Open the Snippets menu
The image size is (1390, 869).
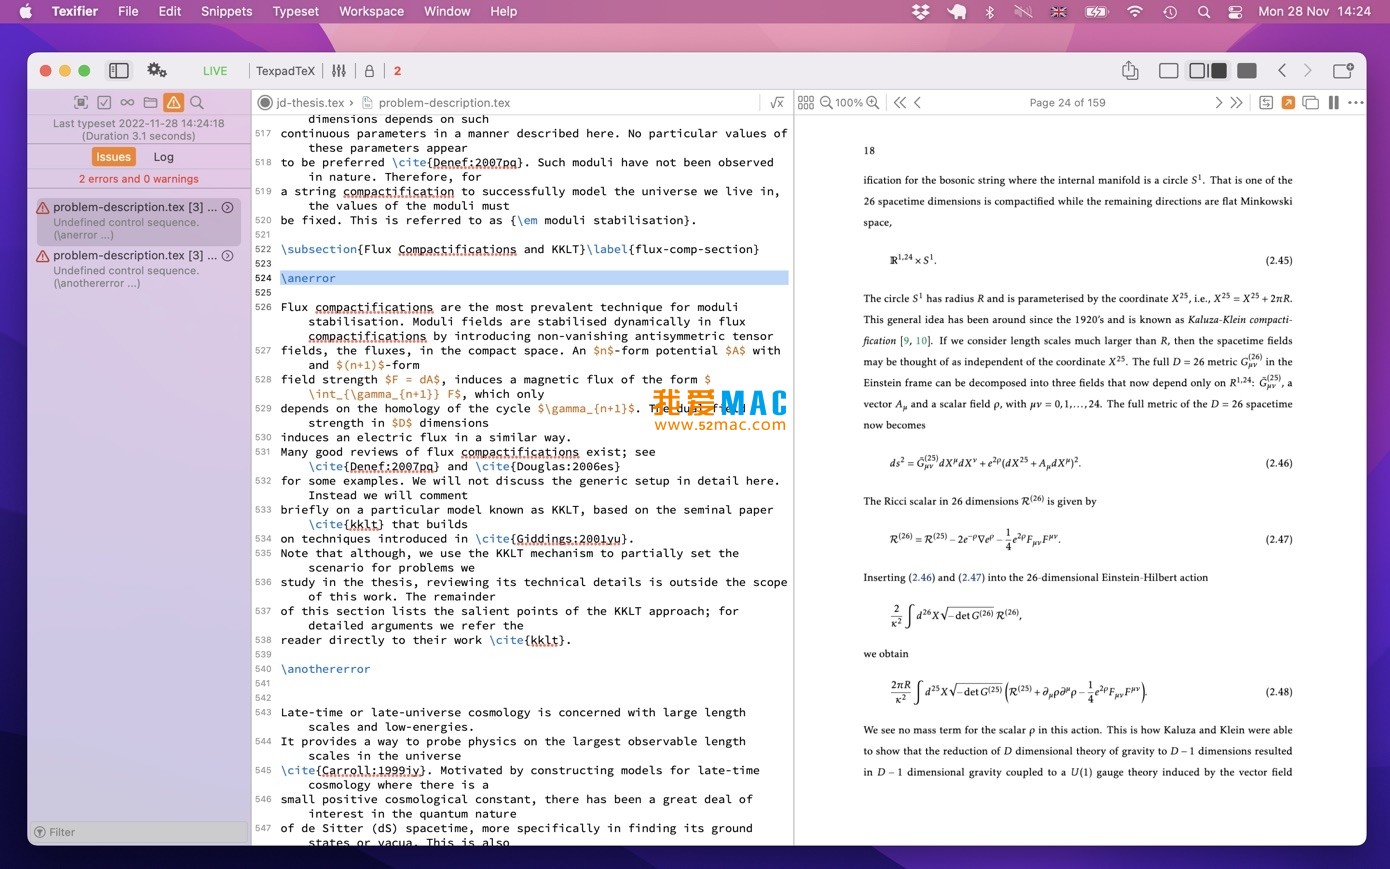(x=226, y=11)
